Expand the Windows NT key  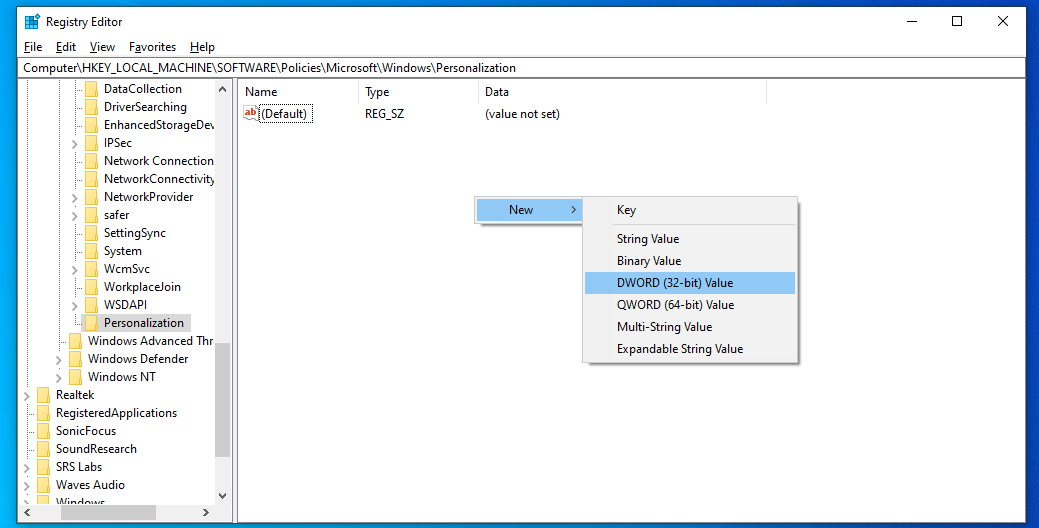59,377
